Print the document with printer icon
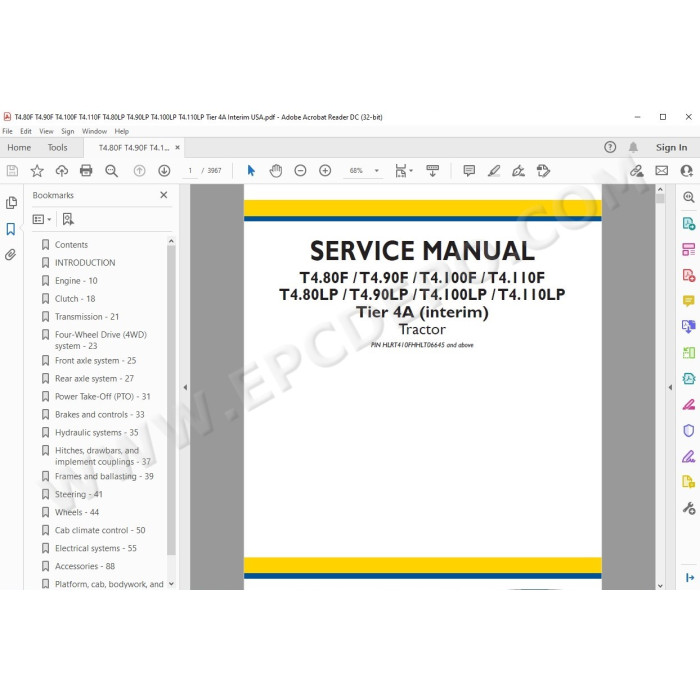The width and height of the screenshot is (700, 700). (x=86, y=171)
